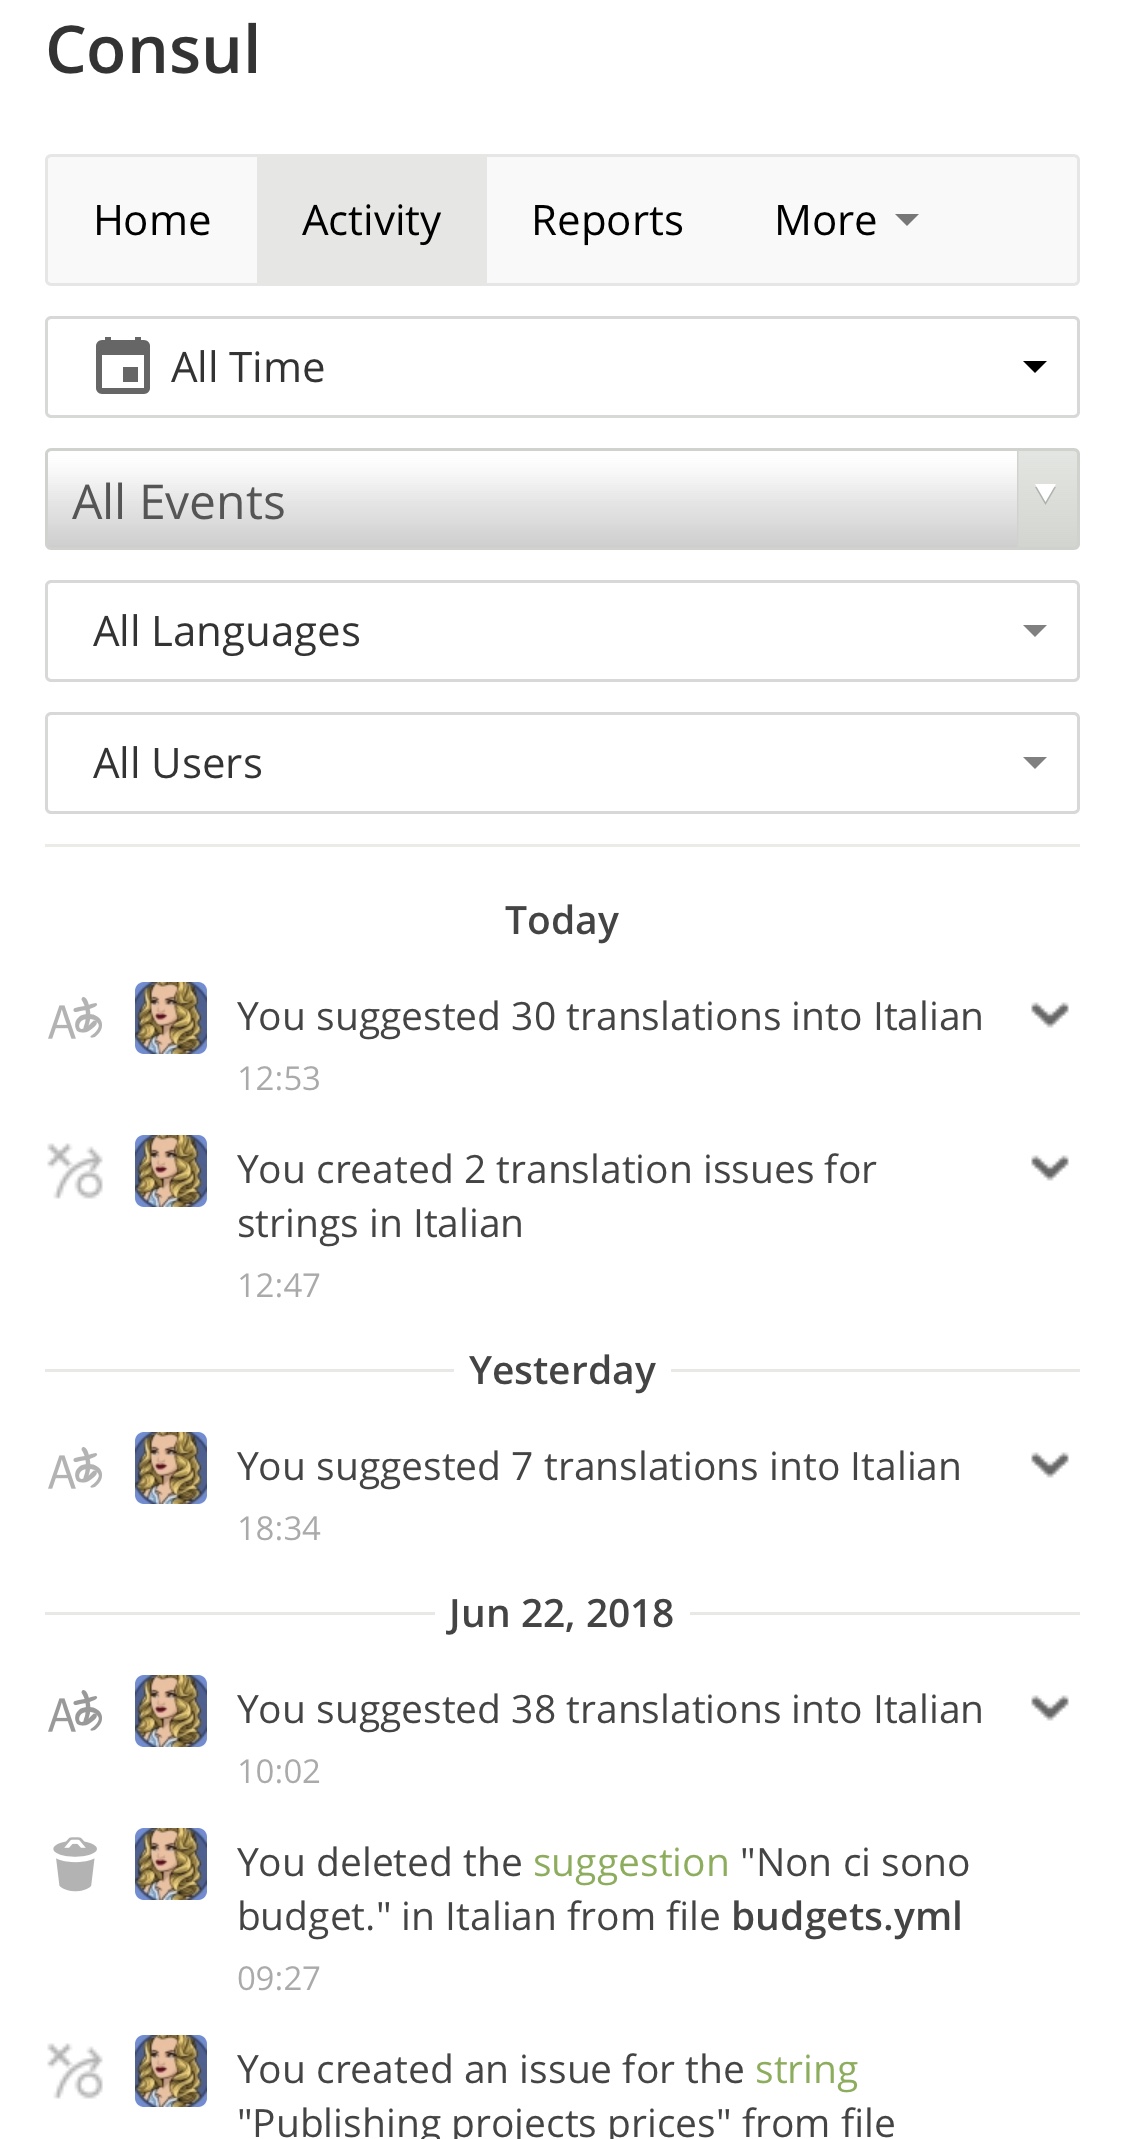Click translation icon beside 30 translations entry

(x=76, y=1019)
